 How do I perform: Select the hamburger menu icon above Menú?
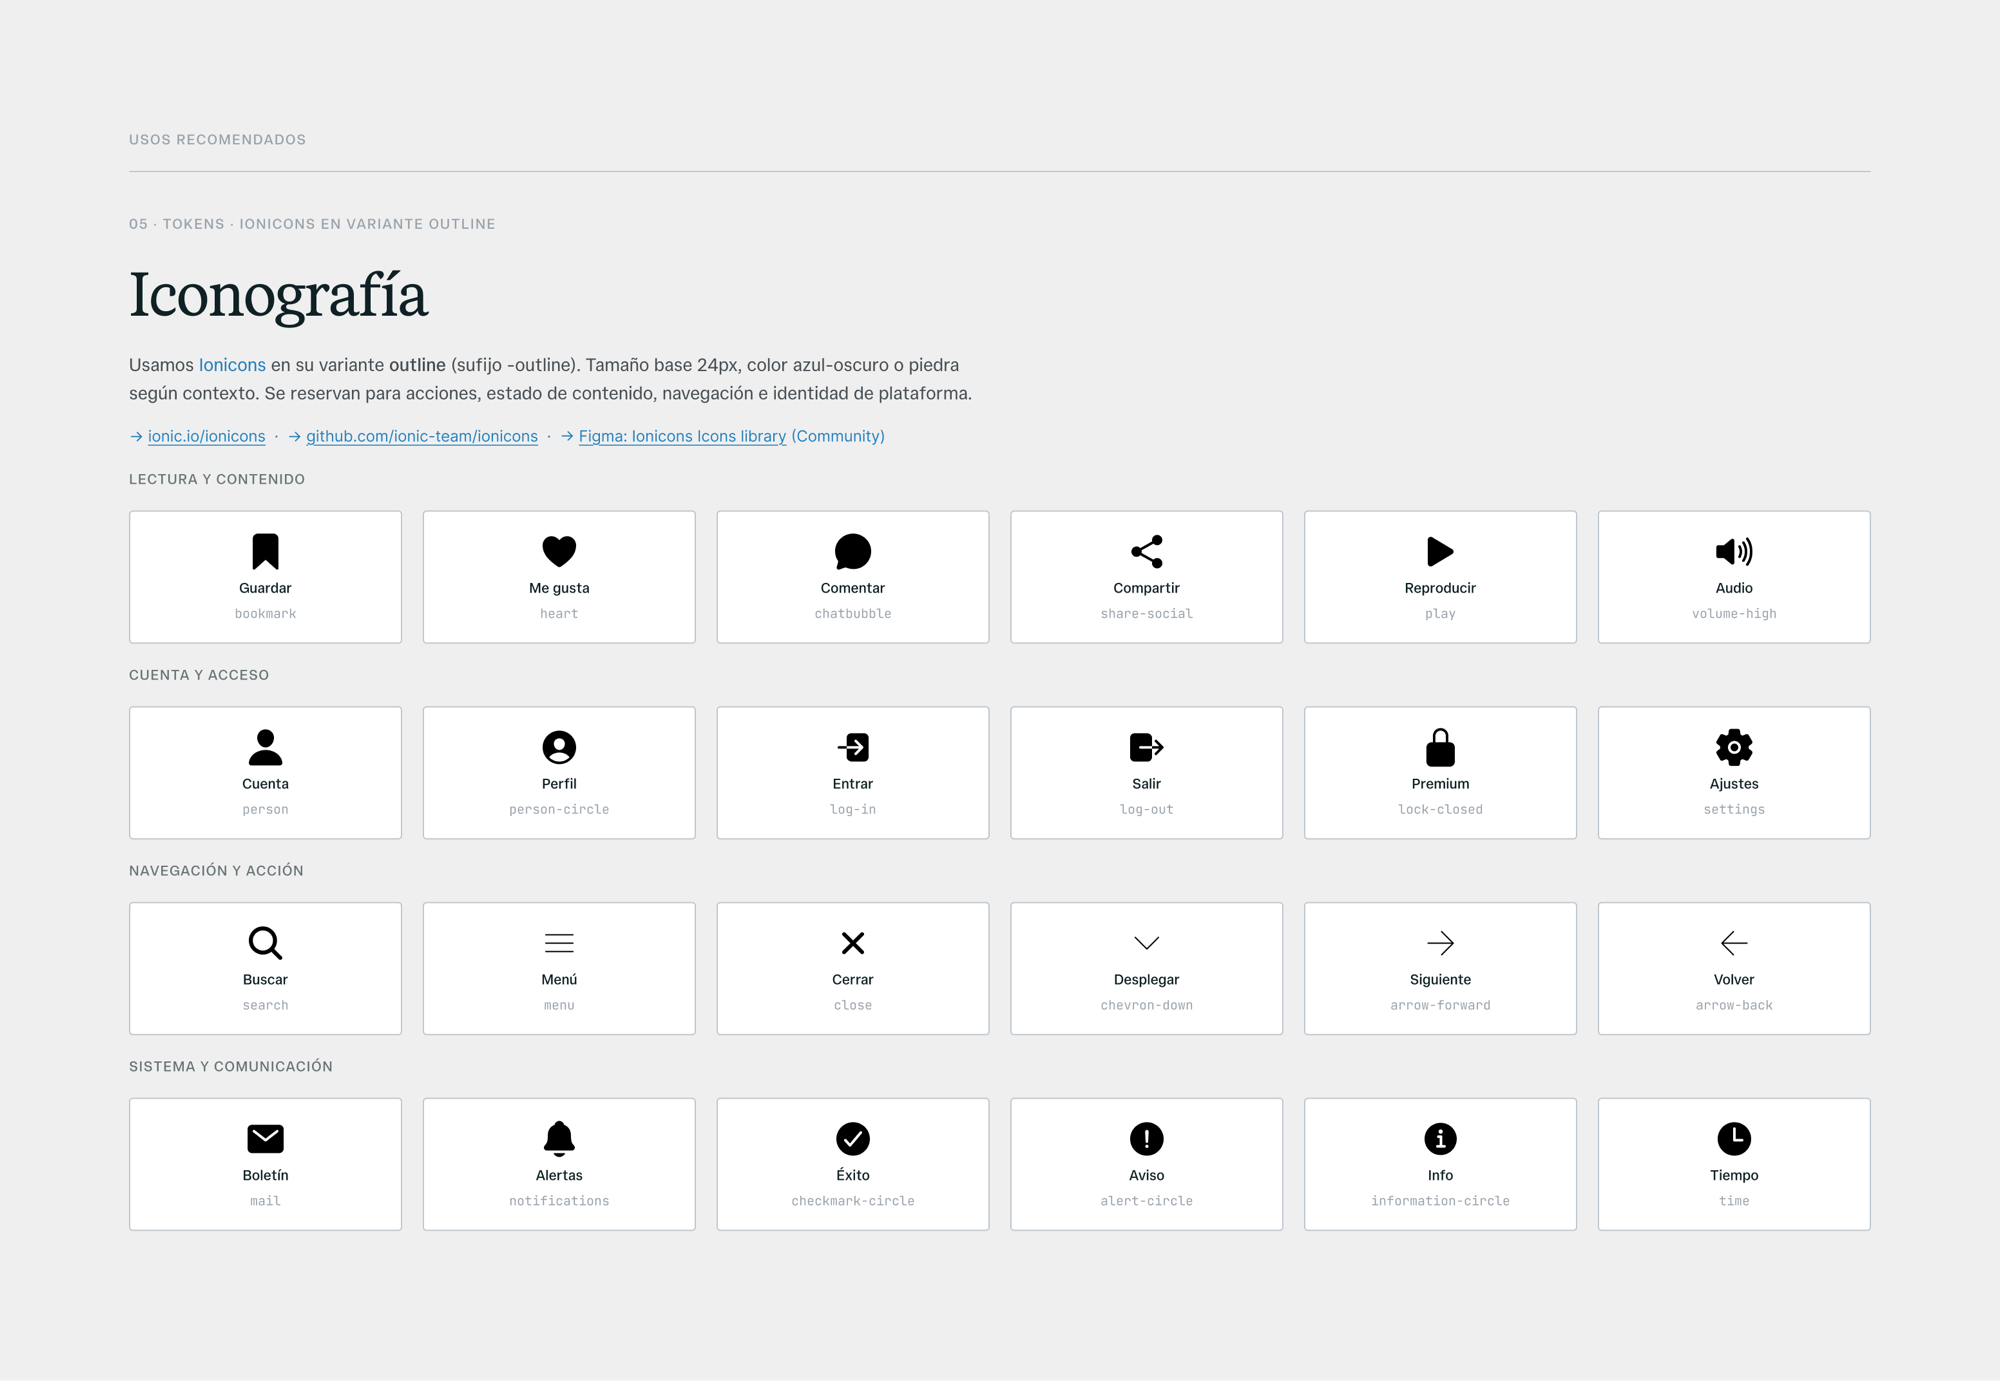(559, 943)
